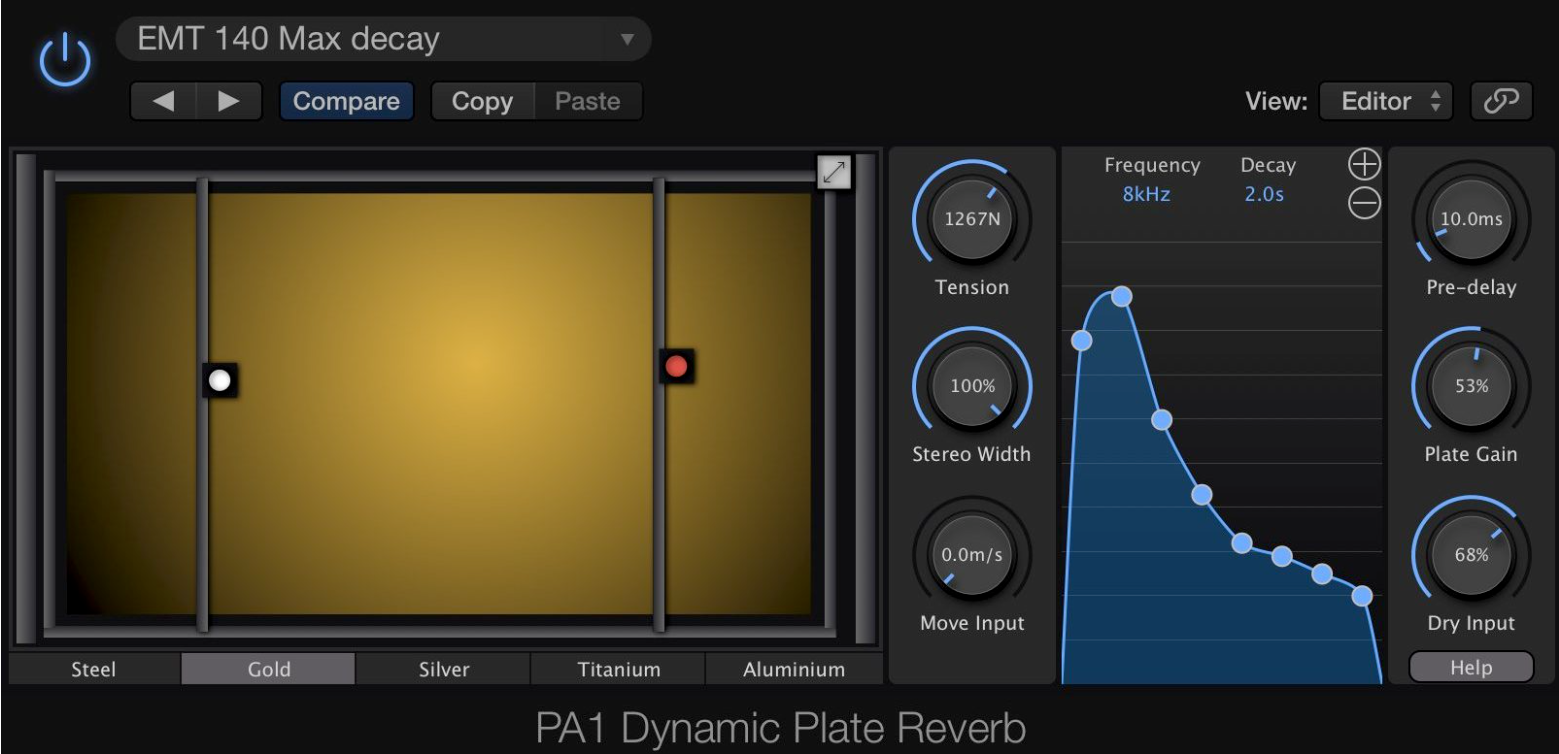The height and width of the screenshot is (754, 1559).
Task: Click the link chain icon button
Action: [1501, 101]
